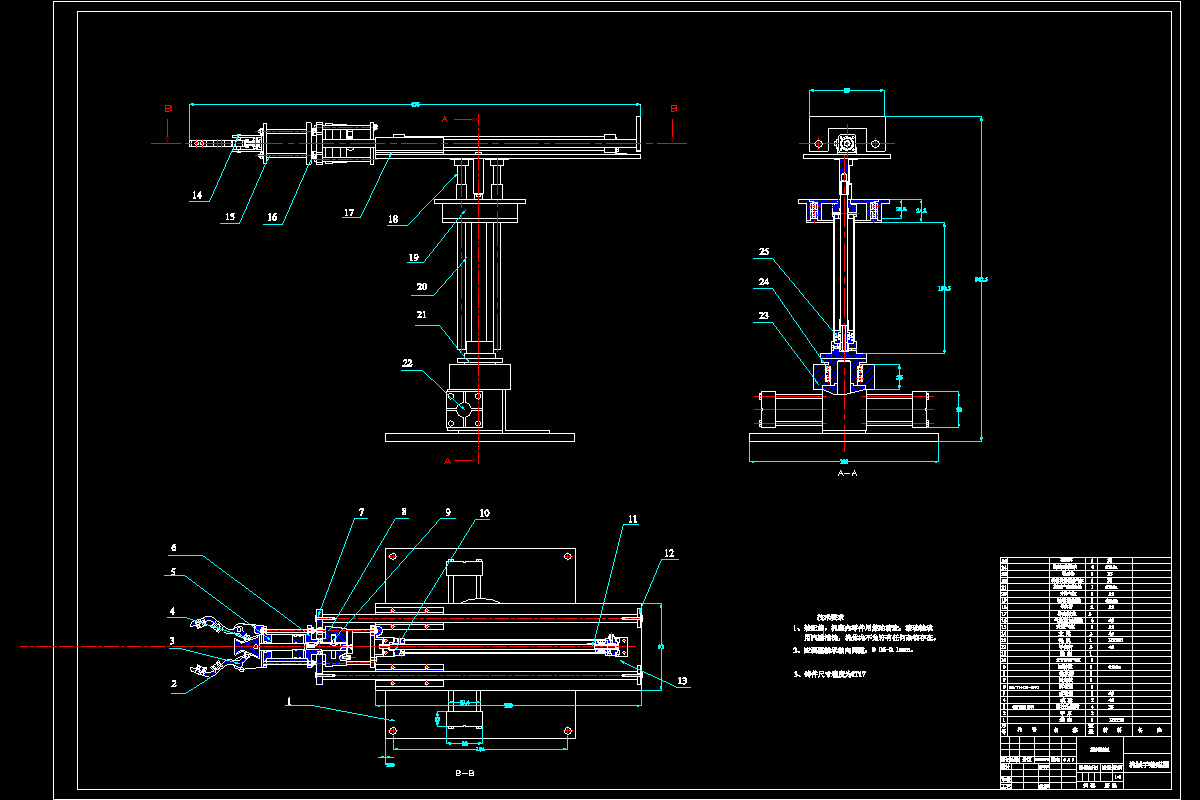Click part callout number 7
Image resolution: width=1200 pixels, height=800 pixels.
click(x=362, y=512)
